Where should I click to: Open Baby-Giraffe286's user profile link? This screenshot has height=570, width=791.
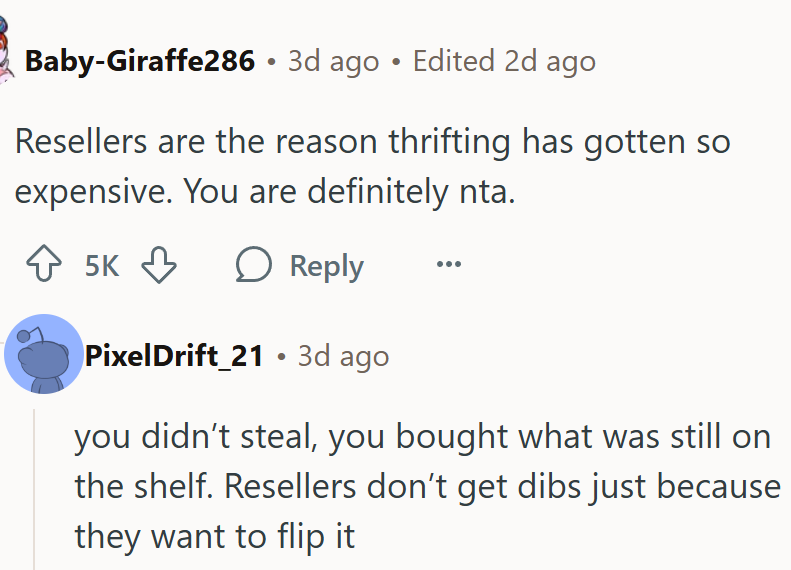coord(140,61)
